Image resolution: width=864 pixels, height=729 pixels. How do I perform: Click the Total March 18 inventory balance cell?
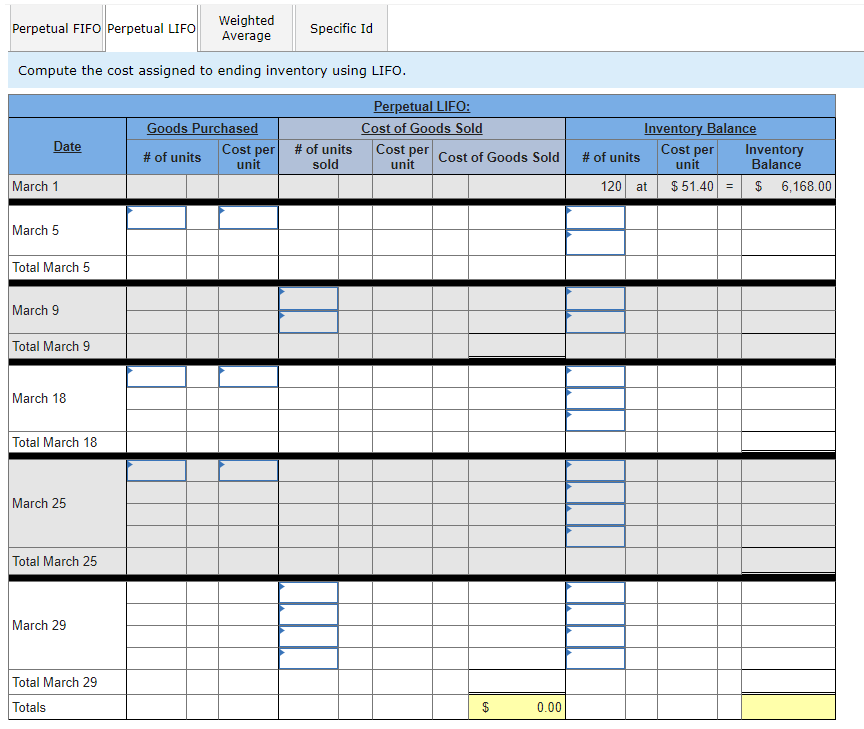pyautogui.click(x=788, y=442)
